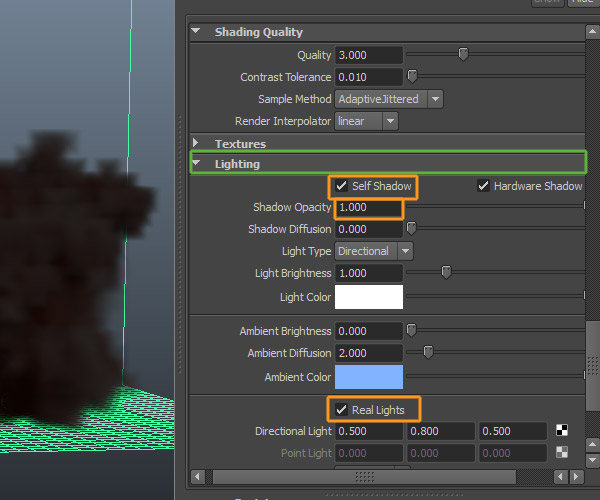The image size is (600, 500).
Task: Click the Directional Light first value field
Action: point(369,431)
